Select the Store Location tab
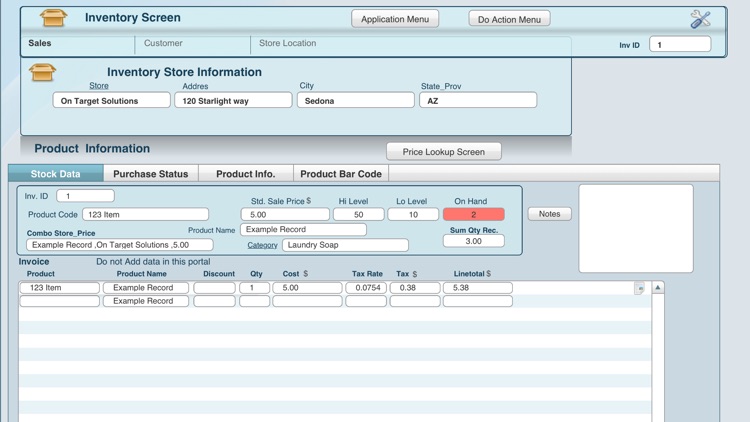Viewport: 750px width, 422px height. click(288, 44)
